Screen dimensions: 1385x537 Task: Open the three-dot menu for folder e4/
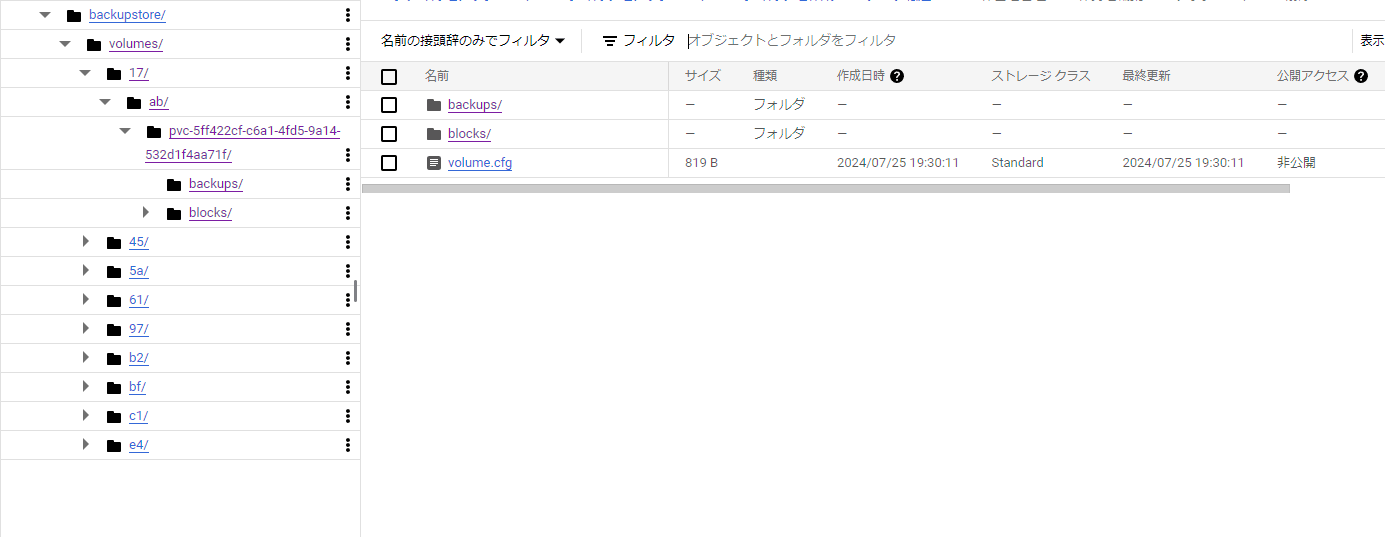(x=347, y=445)
